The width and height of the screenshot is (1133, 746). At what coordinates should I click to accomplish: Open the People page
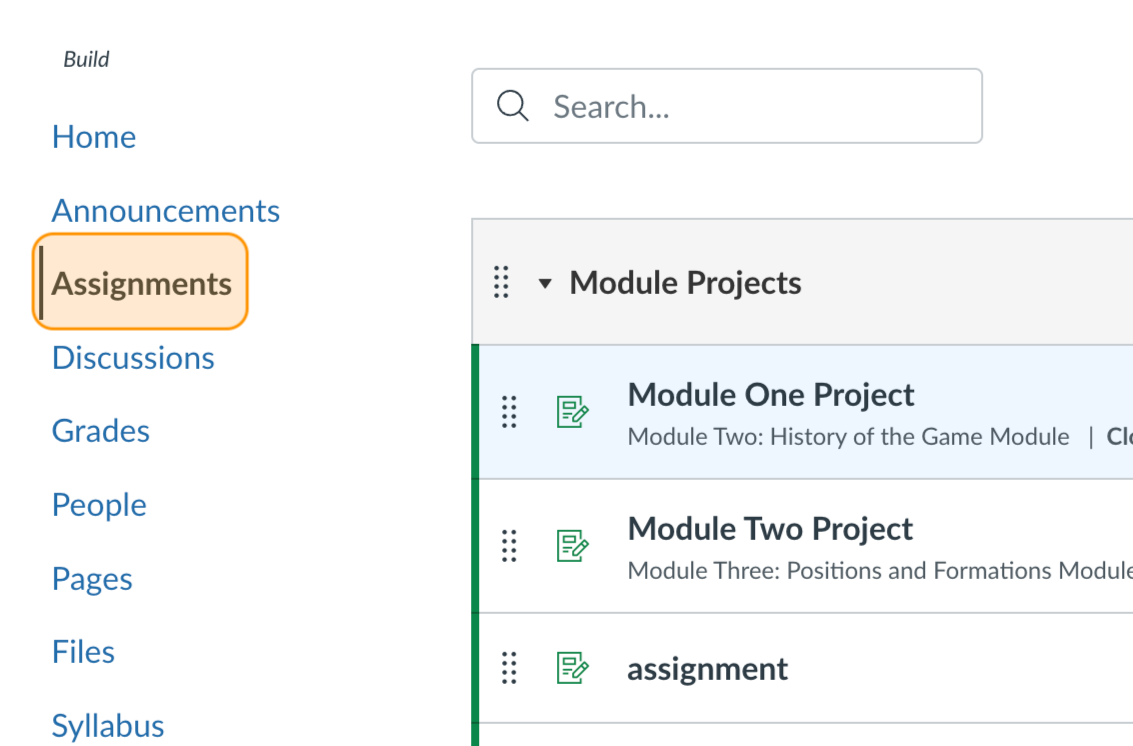[x=99, y=505]
